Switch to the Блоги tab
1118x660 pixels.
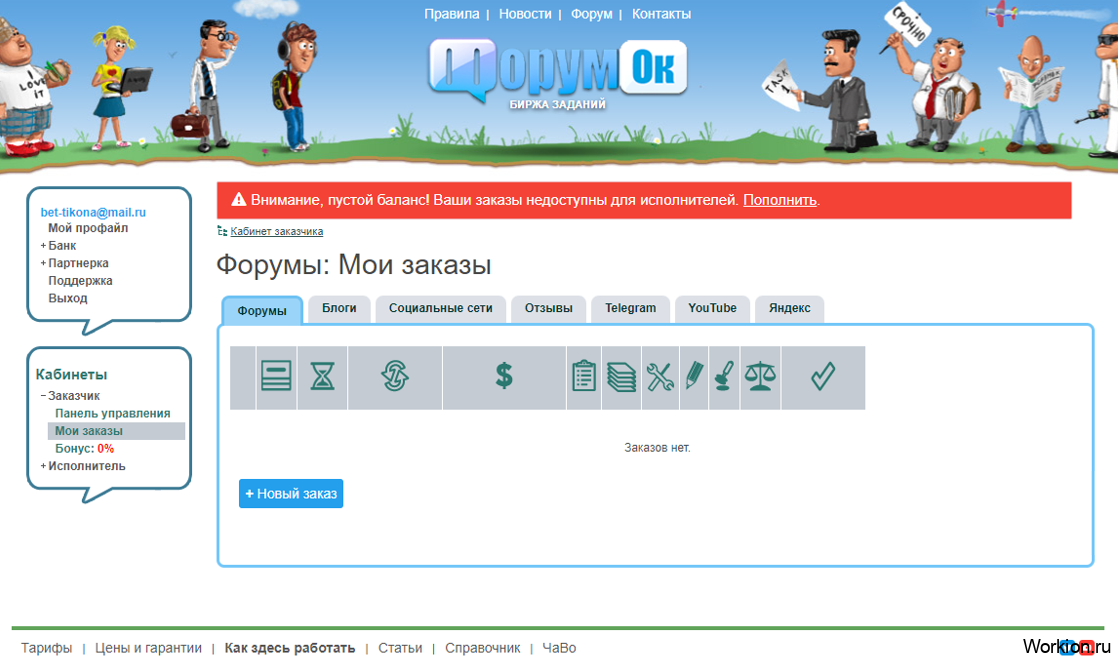[x=339, y=308]
